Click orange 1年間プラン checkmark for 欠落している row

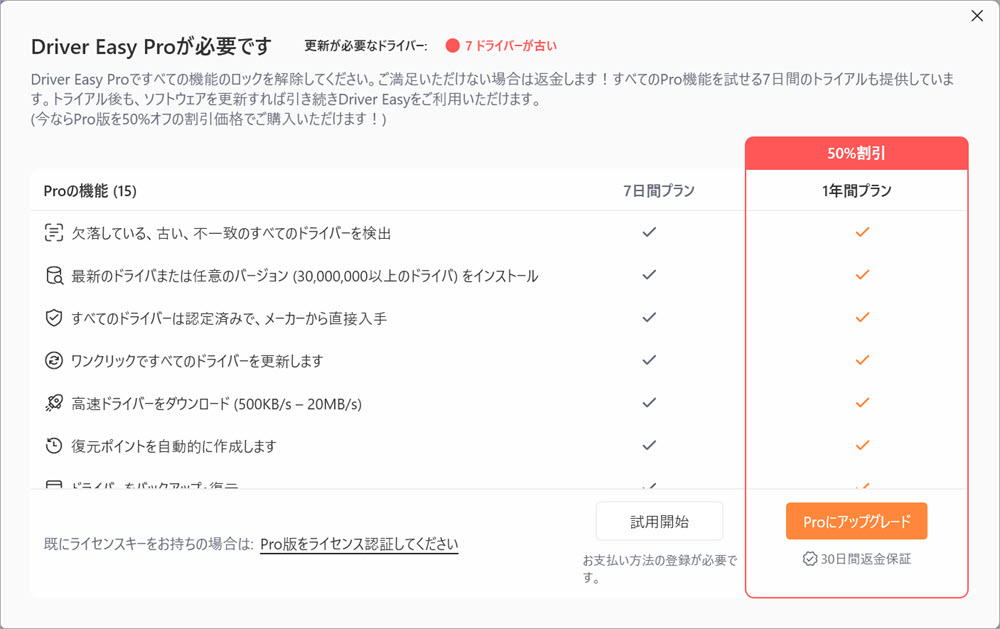point(862,232)
